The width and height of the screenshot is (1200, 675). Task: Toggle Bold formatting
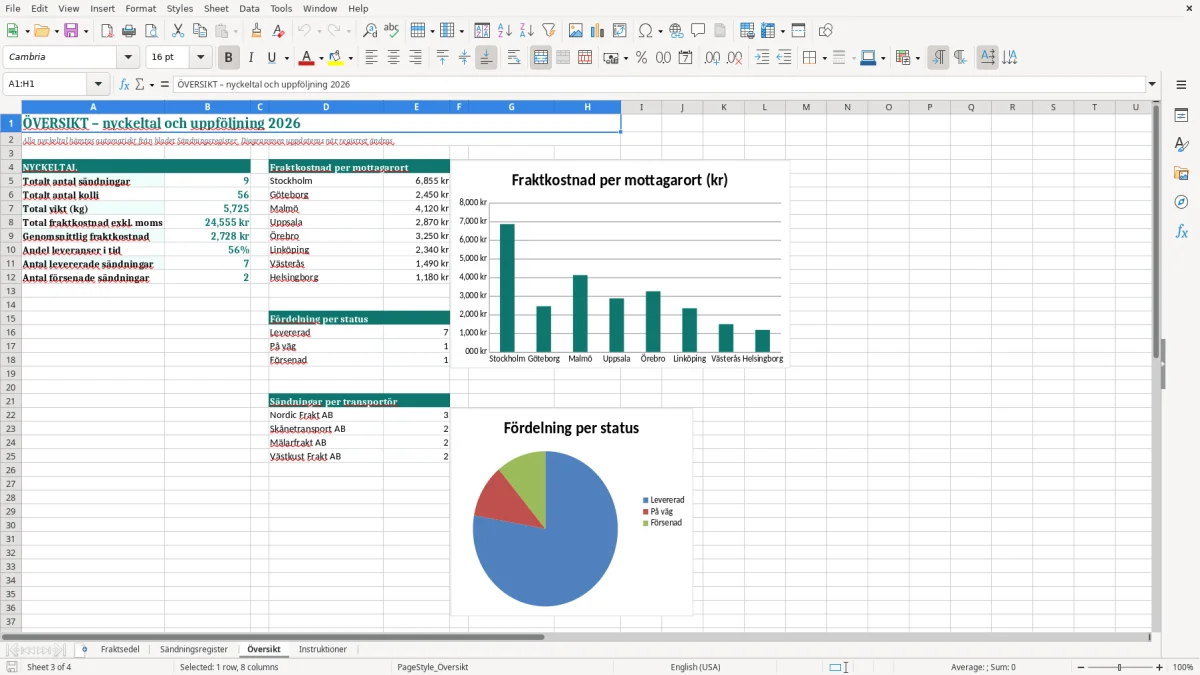pos(229,58)
